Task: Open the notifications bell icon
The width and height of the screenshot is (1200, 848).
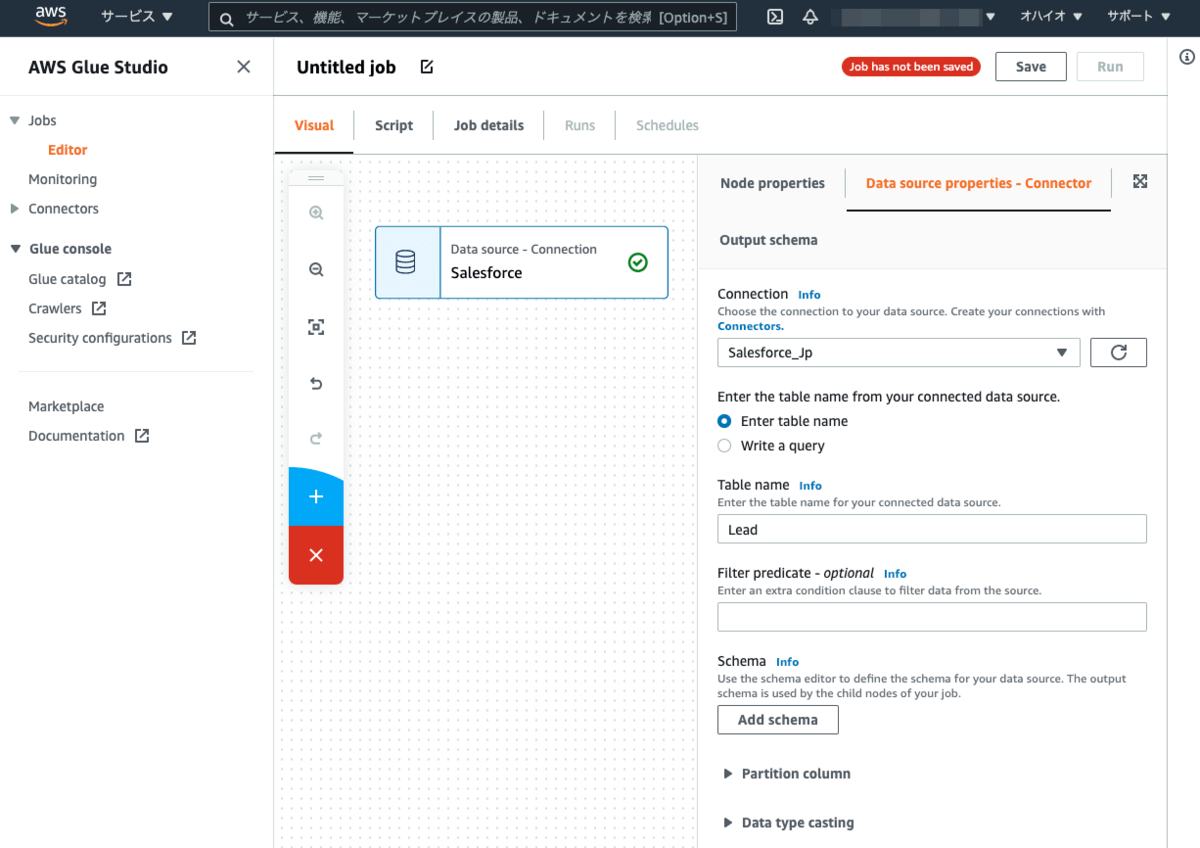Action: click(x=810, y=17)
